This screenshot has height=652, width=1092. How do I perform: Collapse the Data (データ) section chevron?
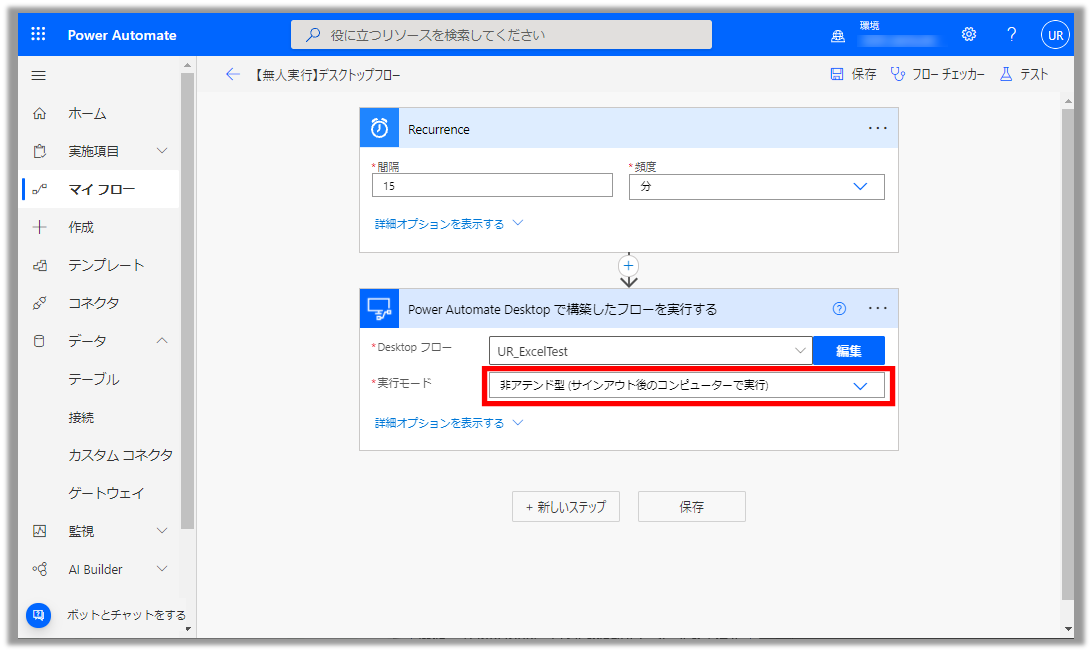click(162, 341)
